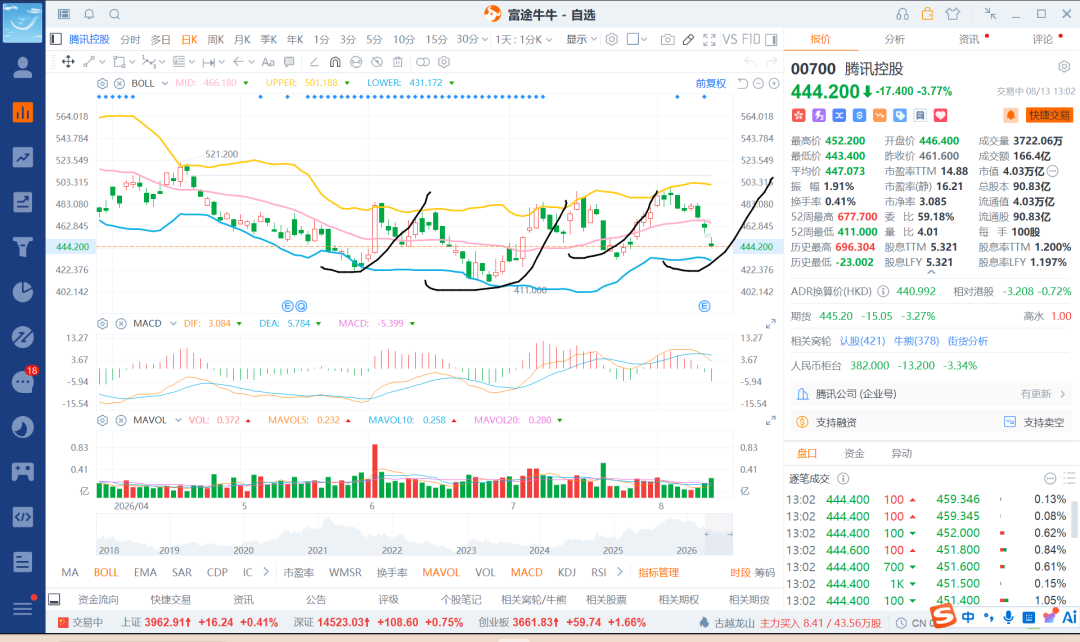Toggle bottom panel collapse icon near 资金流向
This screenshot has width=1080, height=642.
[54, 599]
